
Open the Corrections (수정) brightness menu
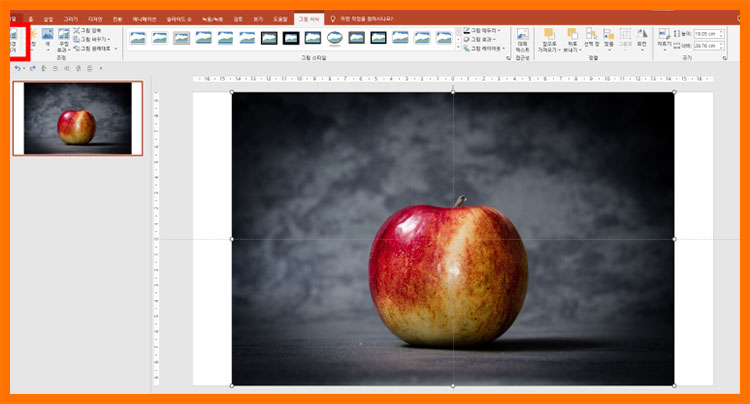[x=33, y=40]
